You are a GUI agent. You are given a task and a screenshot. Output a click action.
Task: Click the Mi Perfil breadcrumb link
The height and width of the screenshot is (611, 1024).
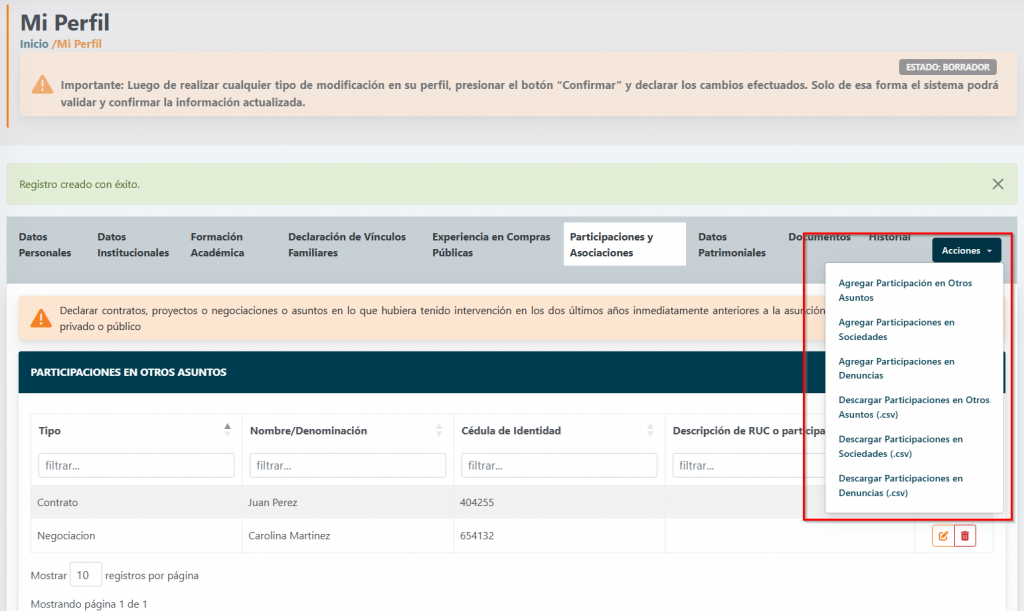click(79, 44)
